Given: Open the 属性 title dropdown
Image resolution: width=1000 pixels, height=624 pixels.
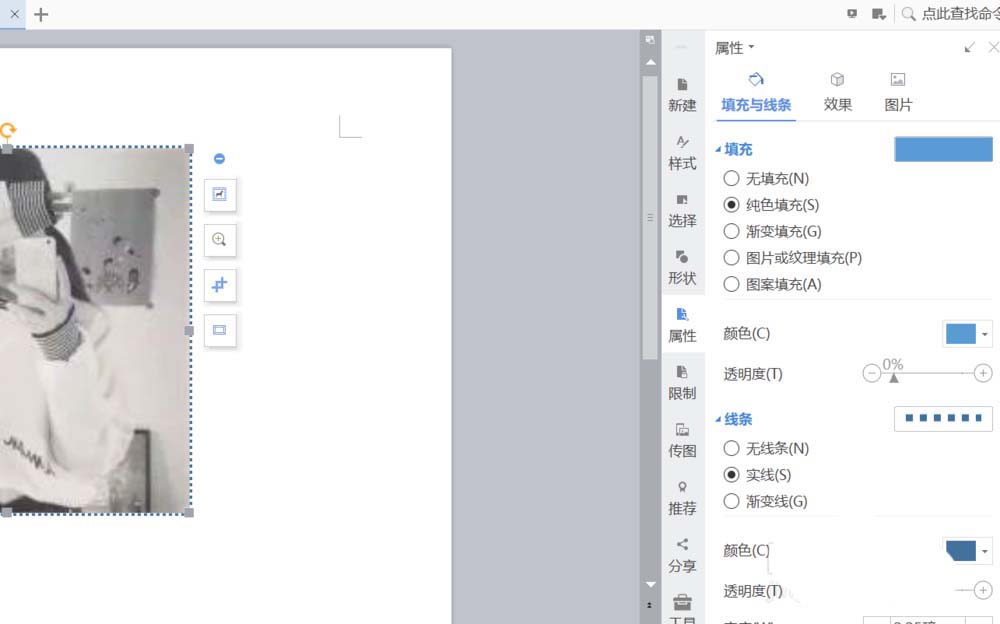Looking at the screenshot, I should pos(752,47).
